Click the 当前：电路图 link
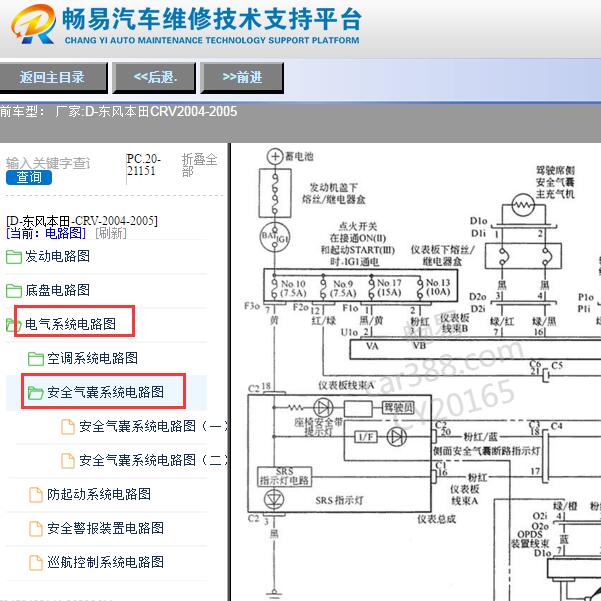 [46, 233]
